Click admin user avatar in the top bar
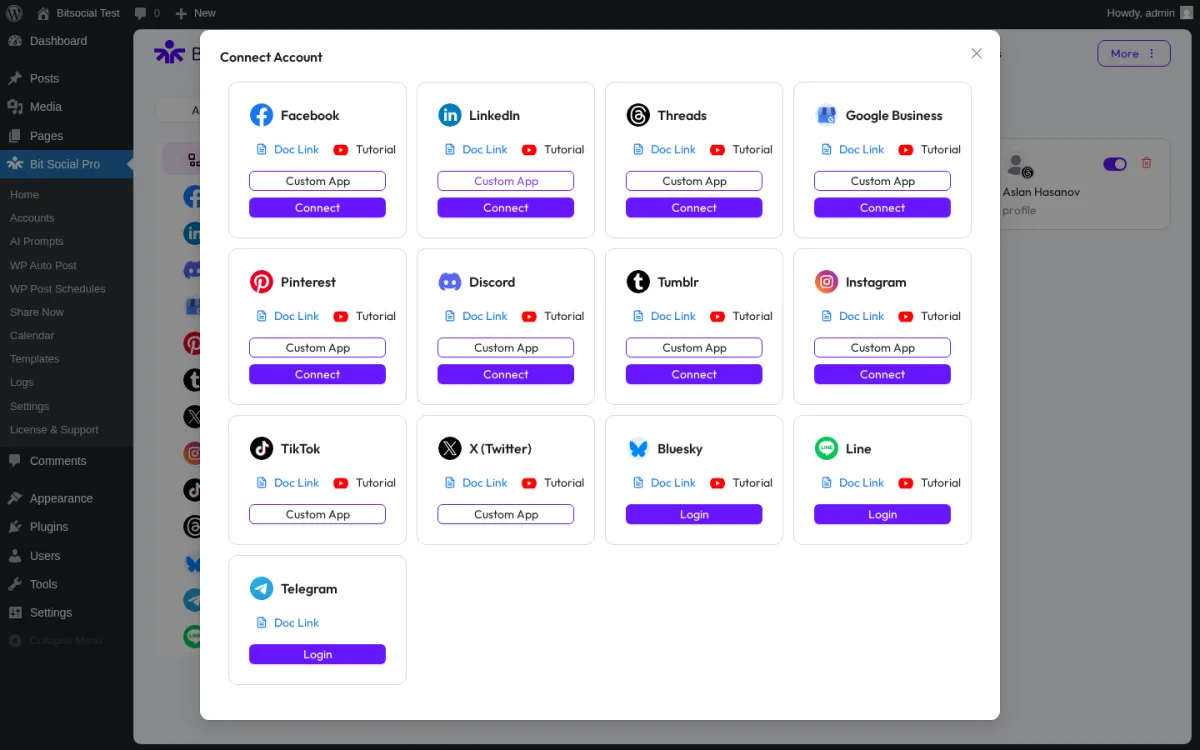 [1186, 13]
